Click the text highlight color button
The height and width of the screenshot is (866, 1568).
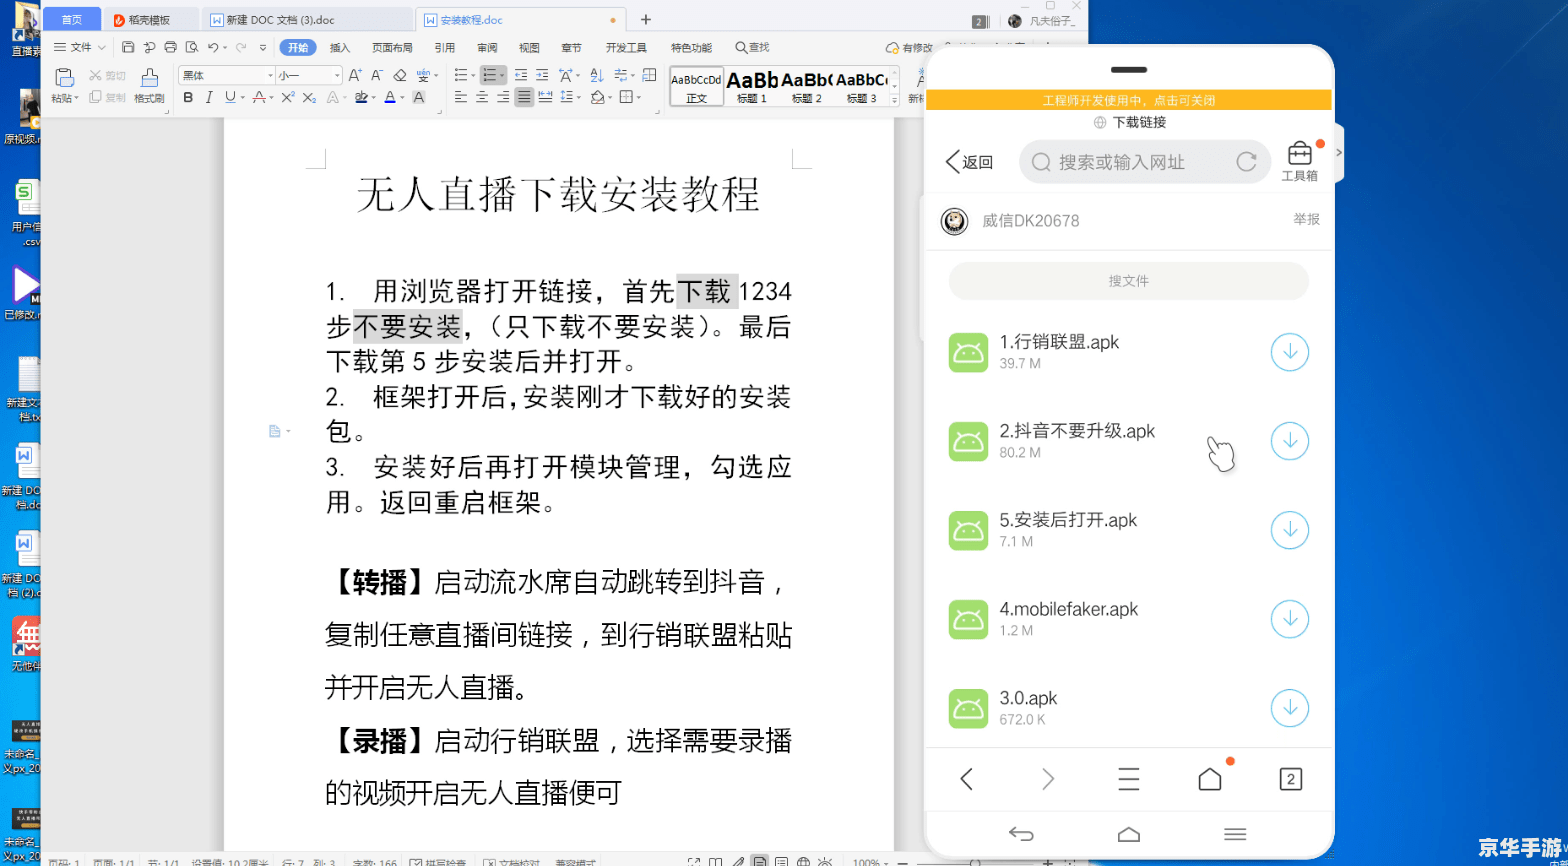coord(361,97)
